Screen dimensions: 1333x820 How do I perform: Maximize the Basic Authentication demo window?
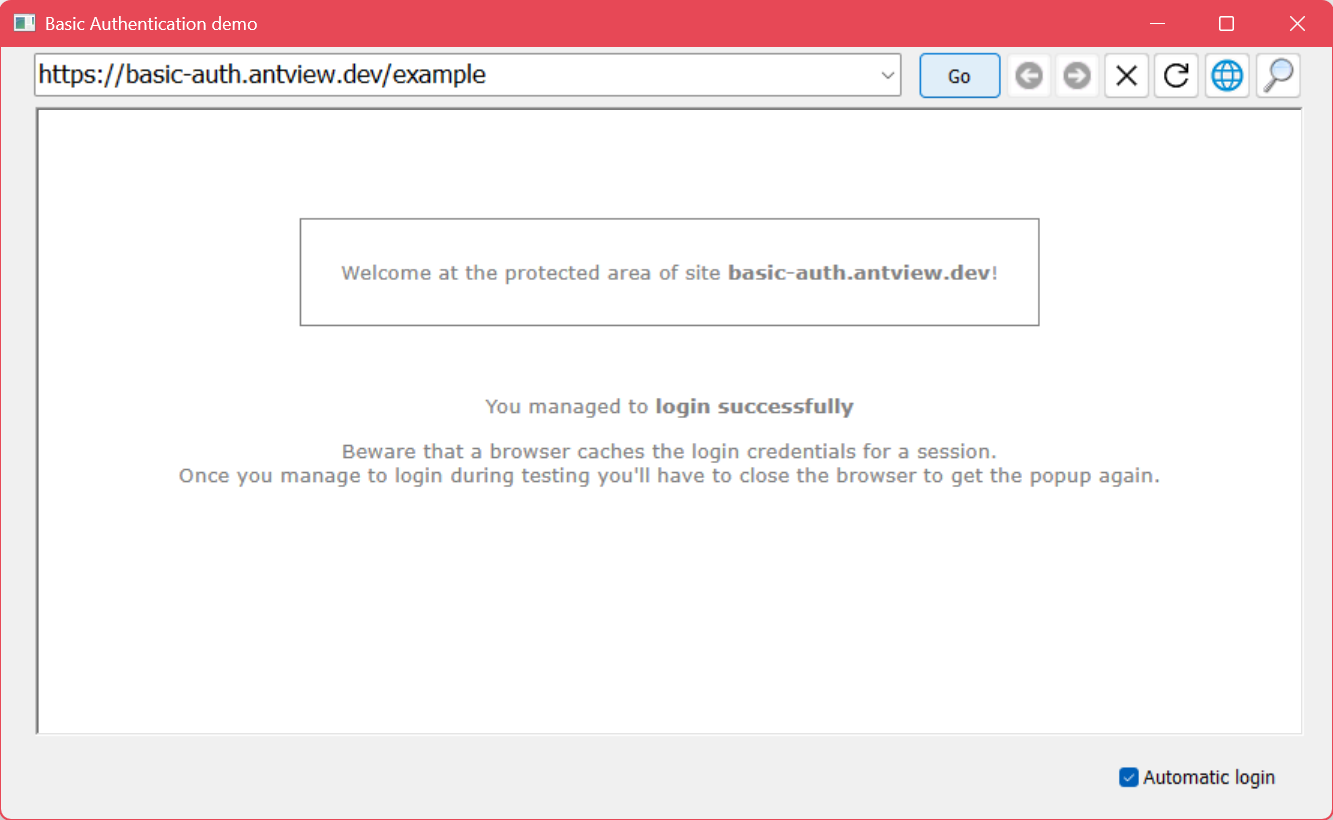tap(1226, 23)
